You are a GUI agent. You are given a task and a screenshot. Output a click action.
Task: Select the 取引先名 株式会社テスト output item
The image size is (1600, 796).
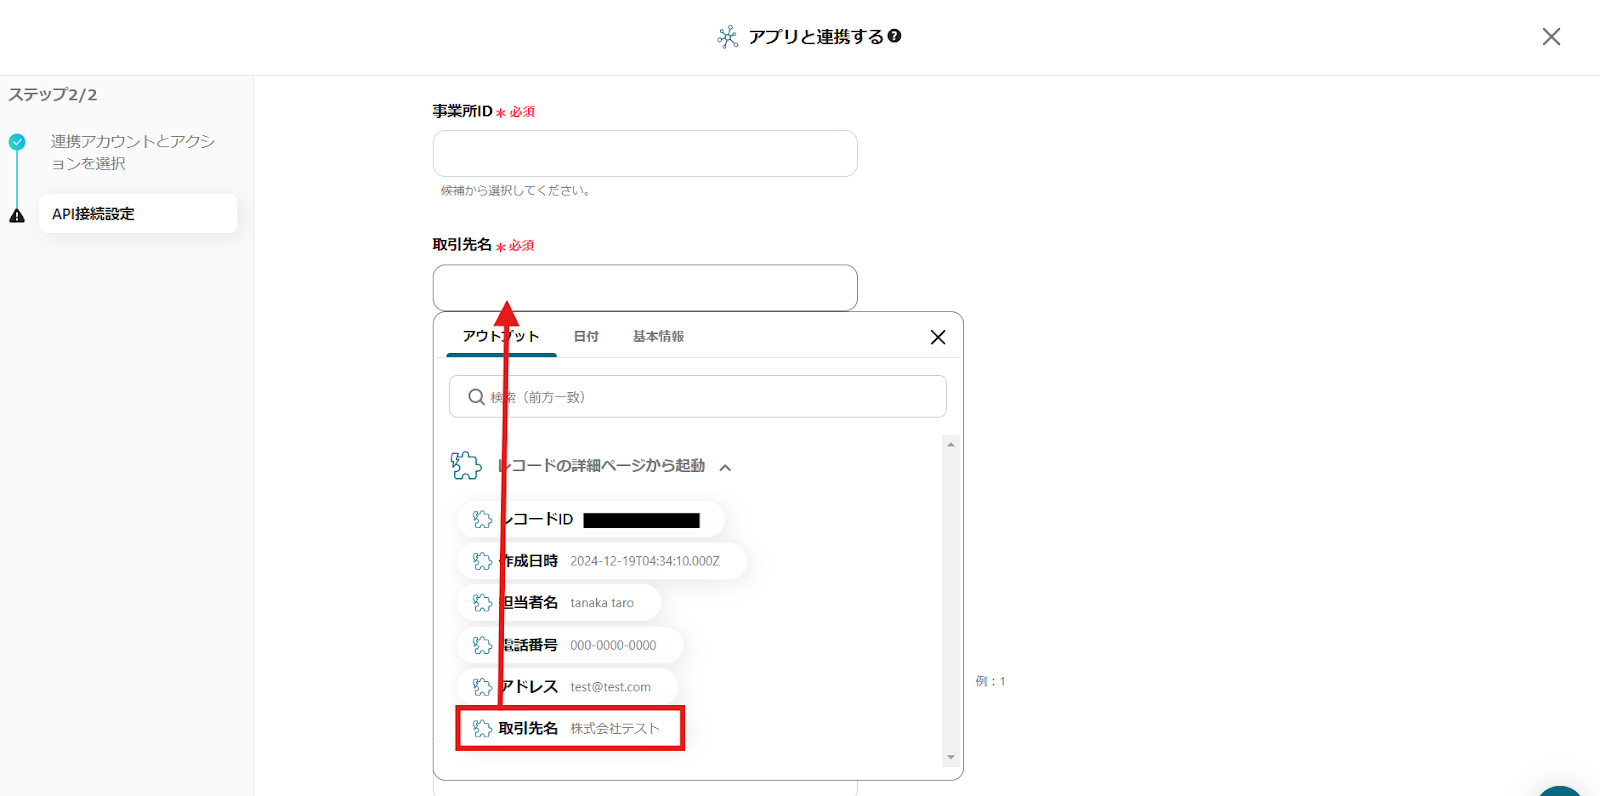[x=570, y=728]
